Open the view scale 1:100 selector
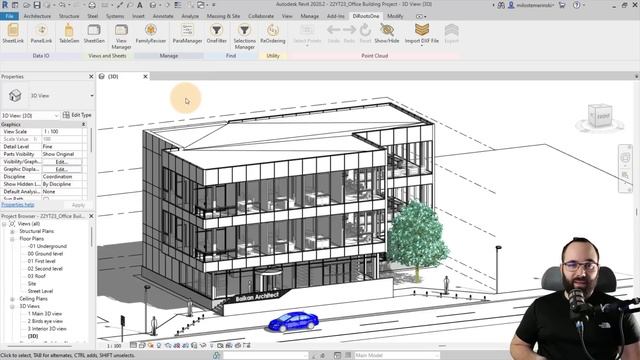Image resolution: width=640 pixels, height=360 pixels. [114, 346]
